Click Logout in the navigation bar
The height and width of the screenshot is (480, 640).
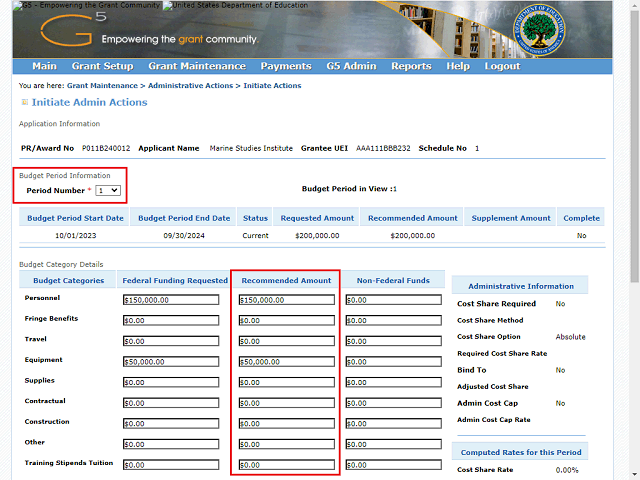[502, 66]
